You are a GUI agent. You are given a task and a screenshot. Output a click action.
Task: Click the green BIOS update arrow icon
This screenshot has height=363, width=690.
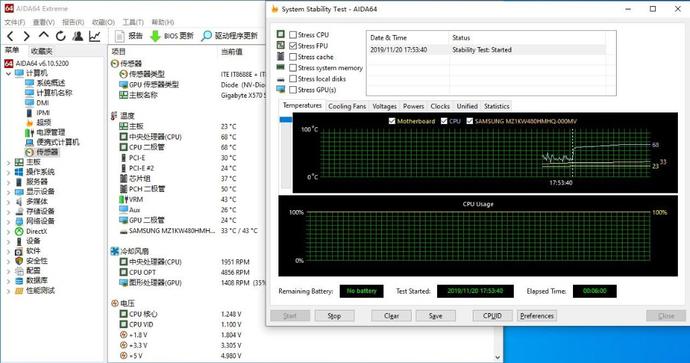click(x=155, y=36)
